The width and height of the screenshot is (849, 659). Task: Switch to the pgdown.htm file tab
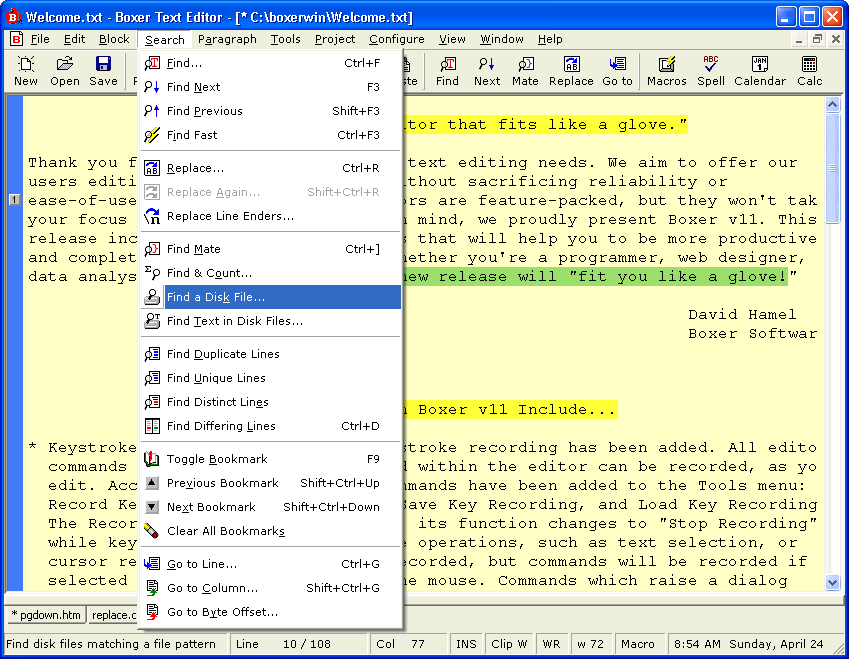tap(46, 615)
